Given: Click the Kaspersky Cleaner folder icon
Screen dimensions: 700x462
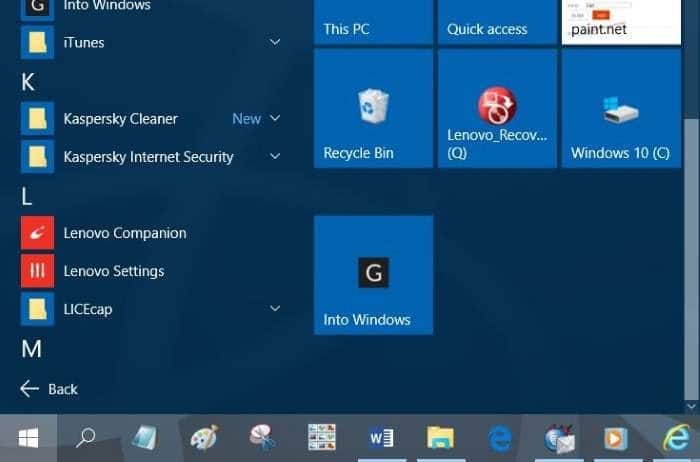Looking at the screenshot, I should tap(38, 119).
